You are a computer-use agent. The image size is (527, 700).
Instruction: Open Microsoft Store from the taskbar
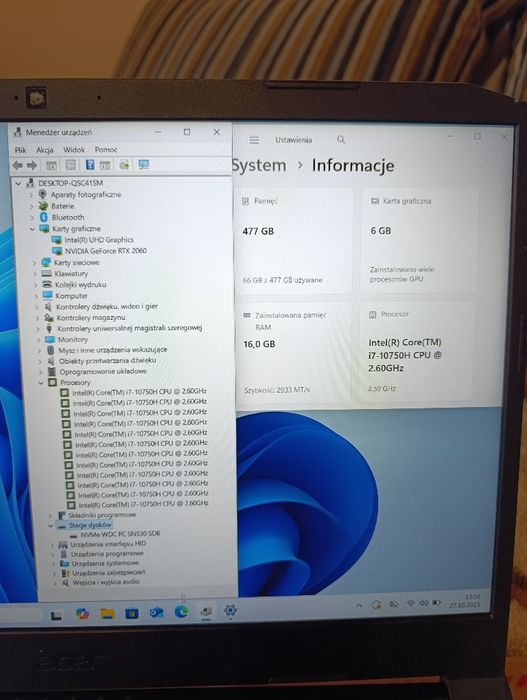coord(131,613)
